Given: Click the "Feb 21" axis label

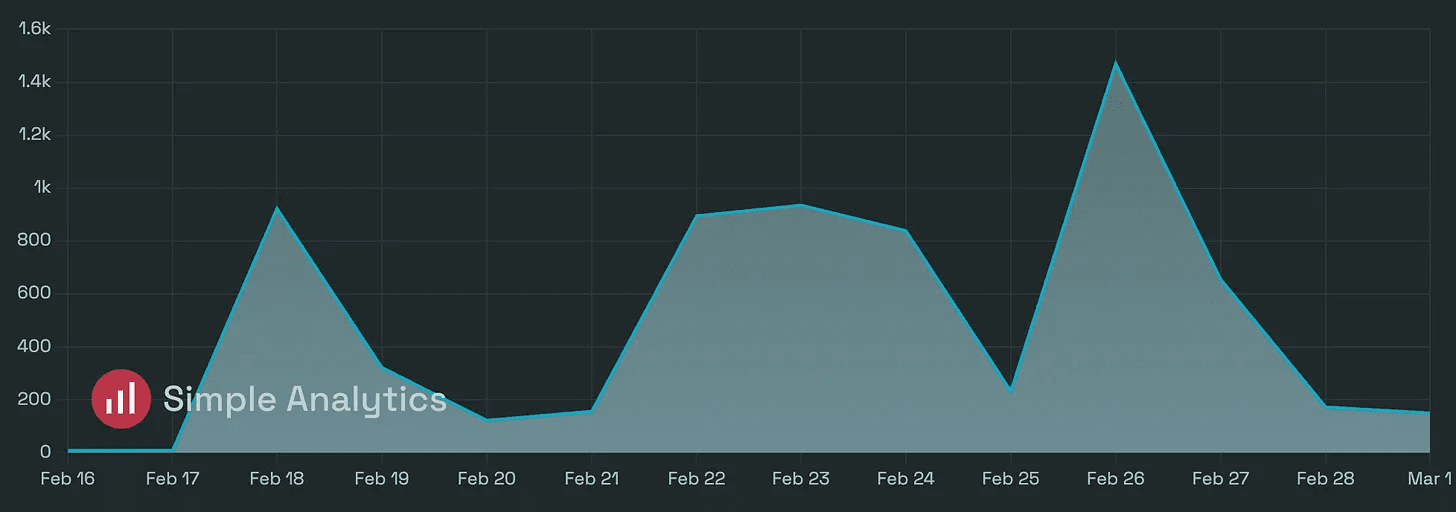Looking at the screenshot, I should tap(592, 479).
